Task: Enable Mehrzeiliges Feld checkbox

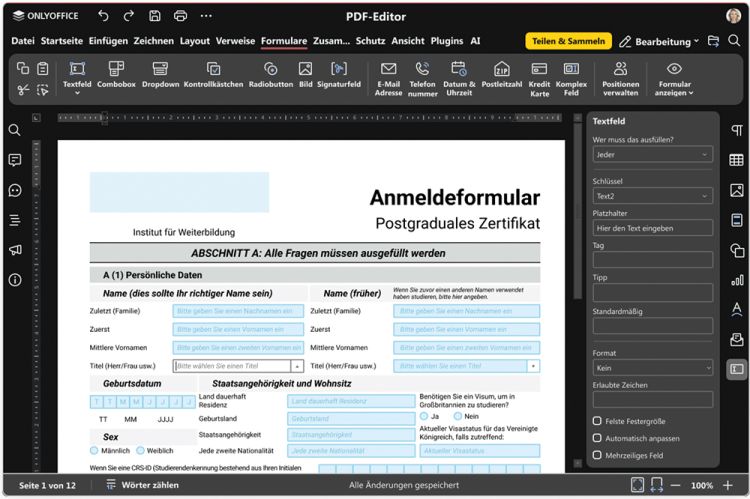Action: coord(597,455)
